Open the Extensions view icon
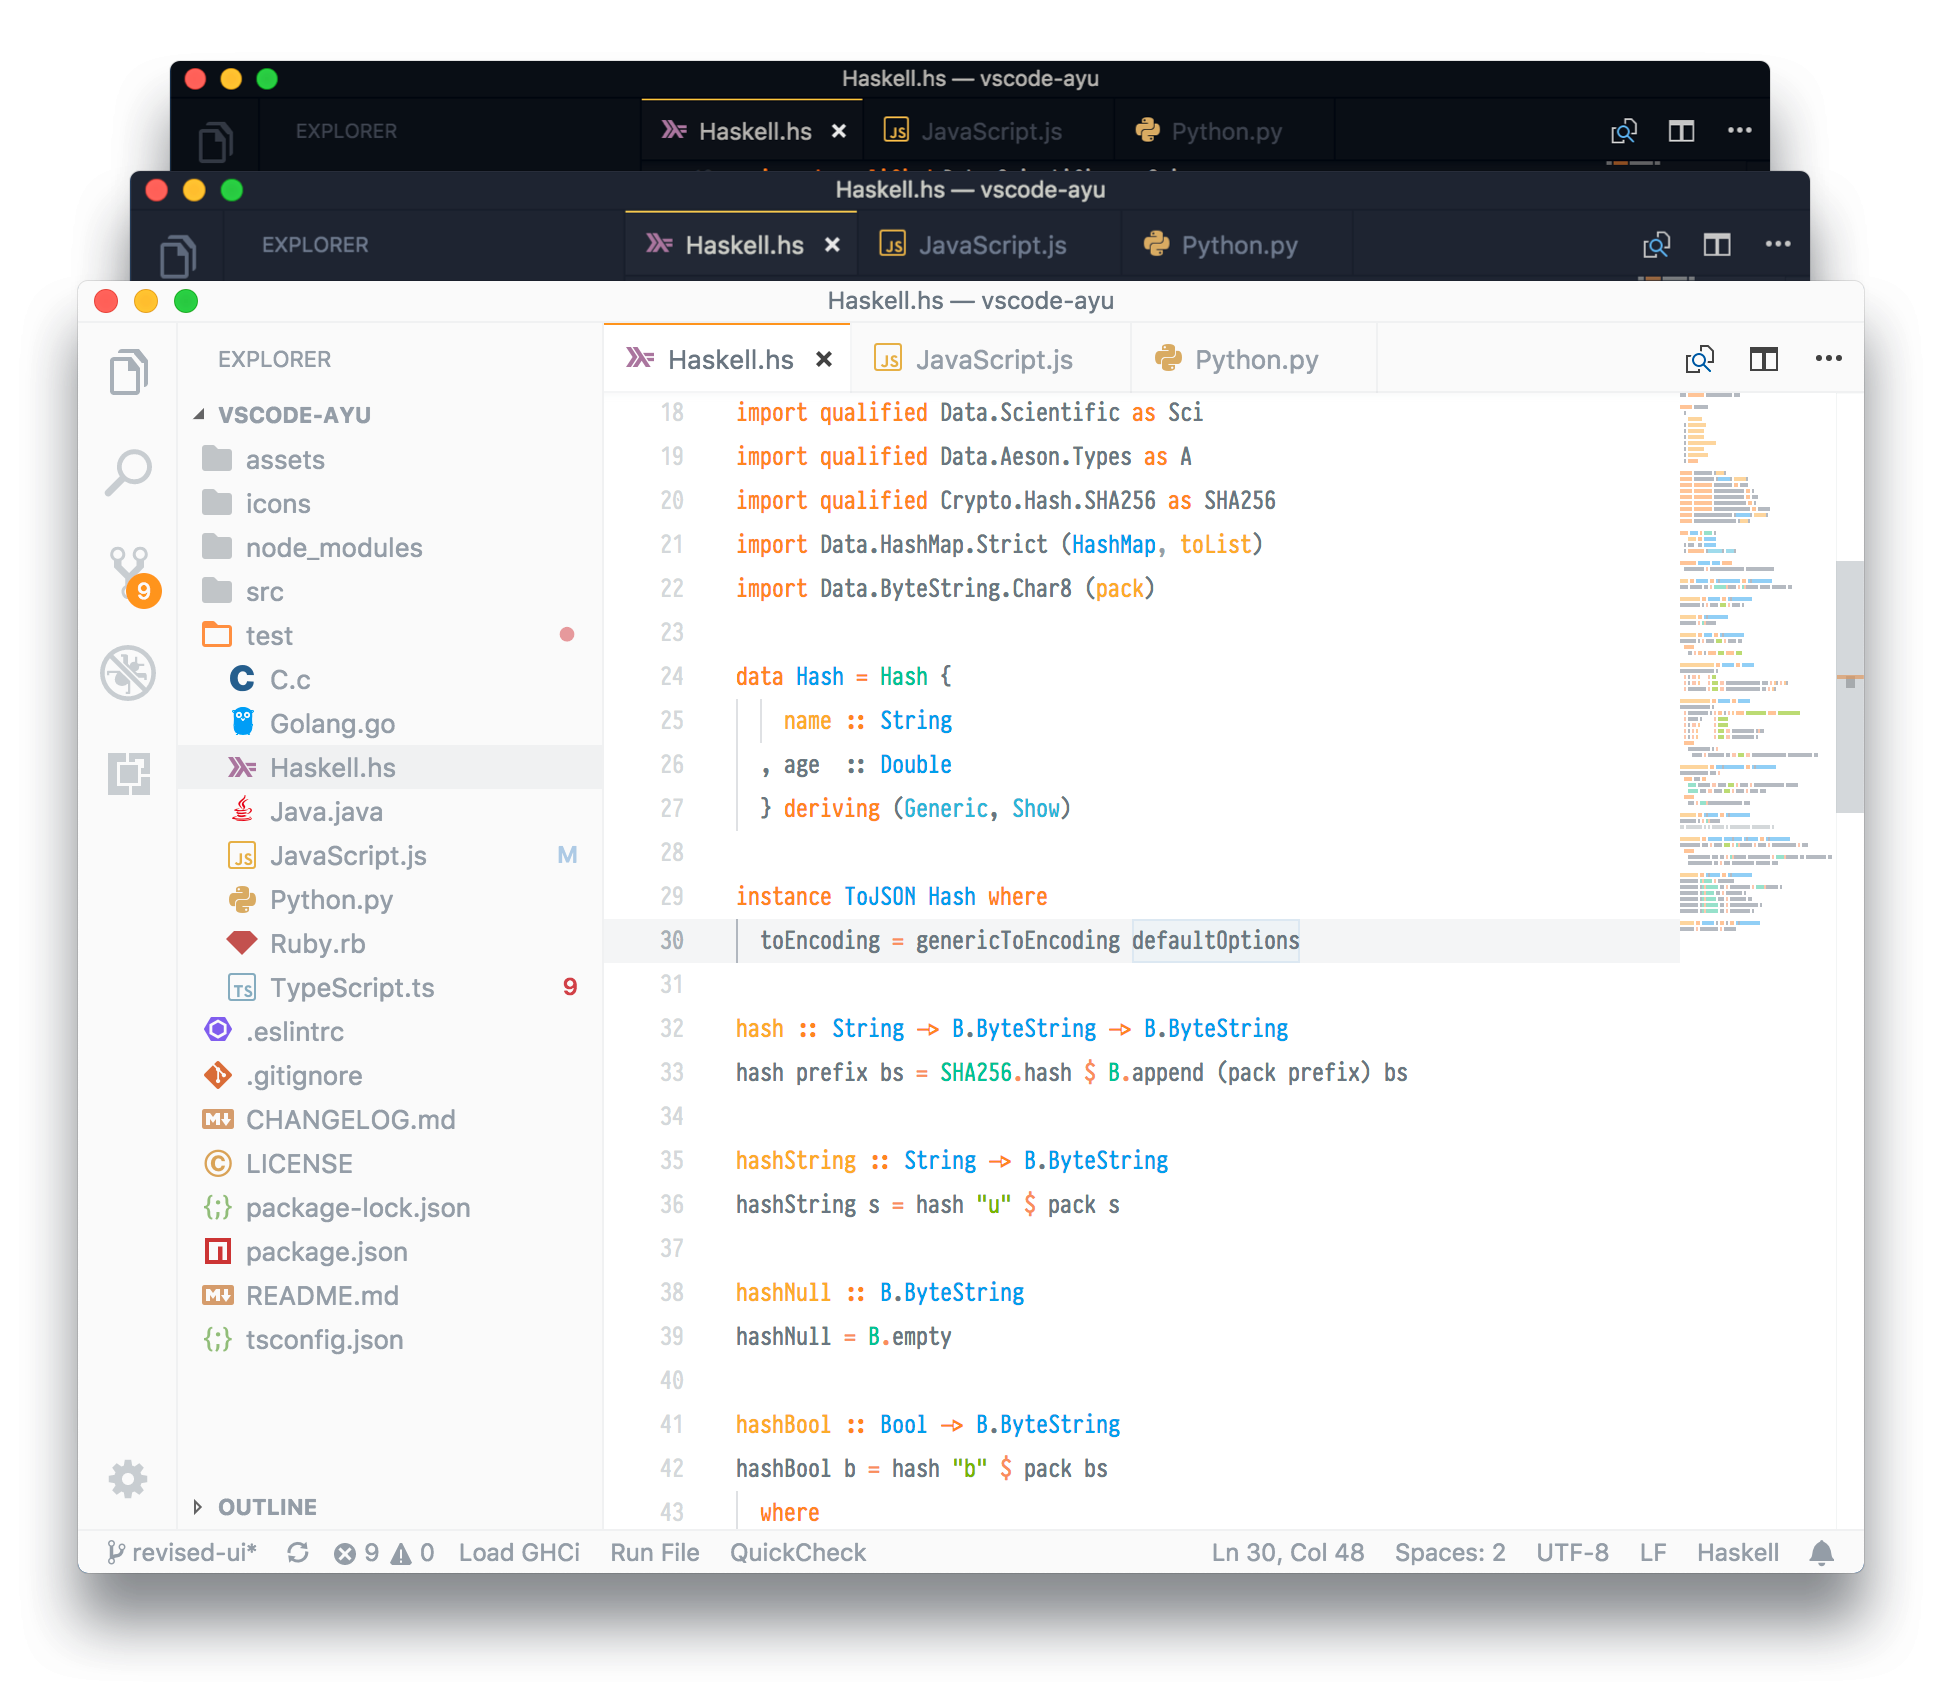 coord(128,773)
